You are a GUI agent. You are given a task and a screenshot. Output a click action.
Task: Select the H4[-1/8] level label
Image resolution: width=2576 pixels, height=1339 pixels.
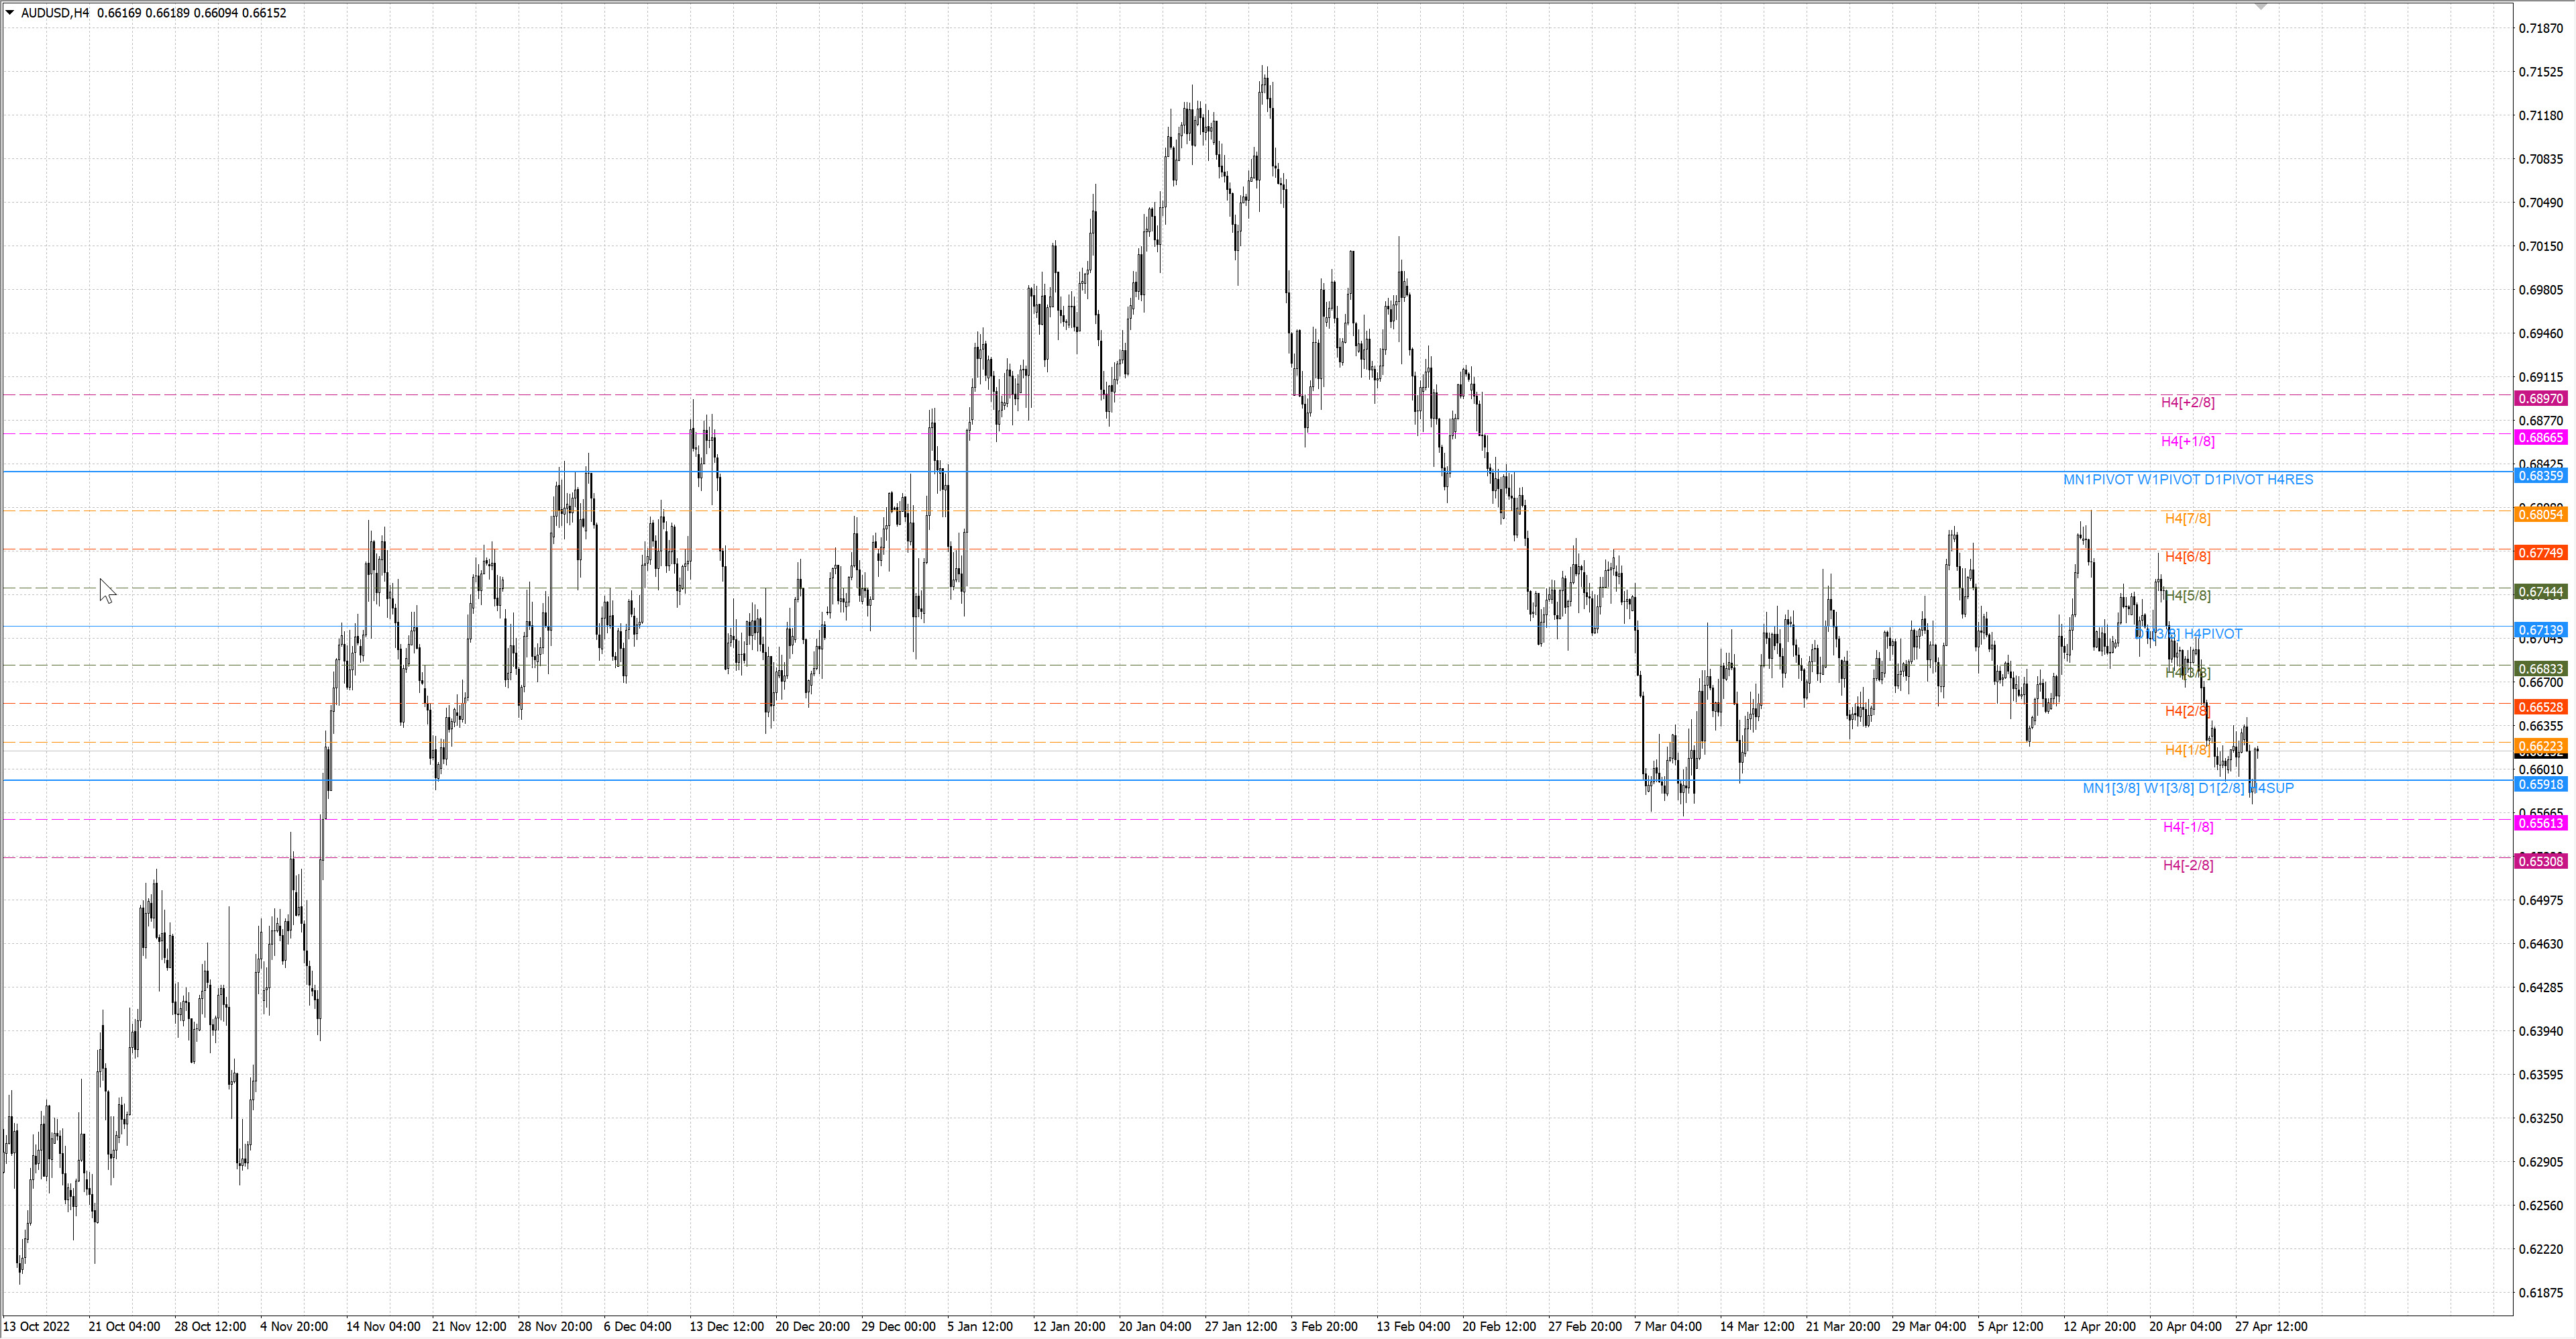2188,827
